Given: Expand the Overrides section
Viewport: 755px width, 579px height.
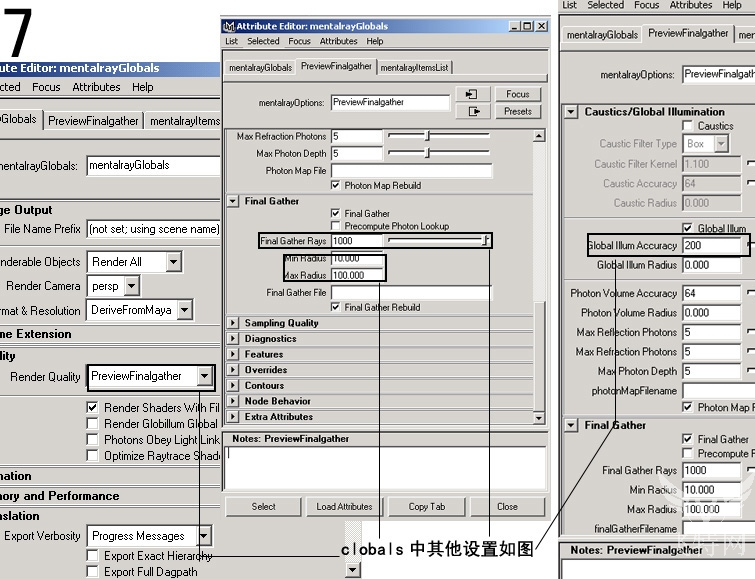Looking at the screenshot, I should 233,370.
